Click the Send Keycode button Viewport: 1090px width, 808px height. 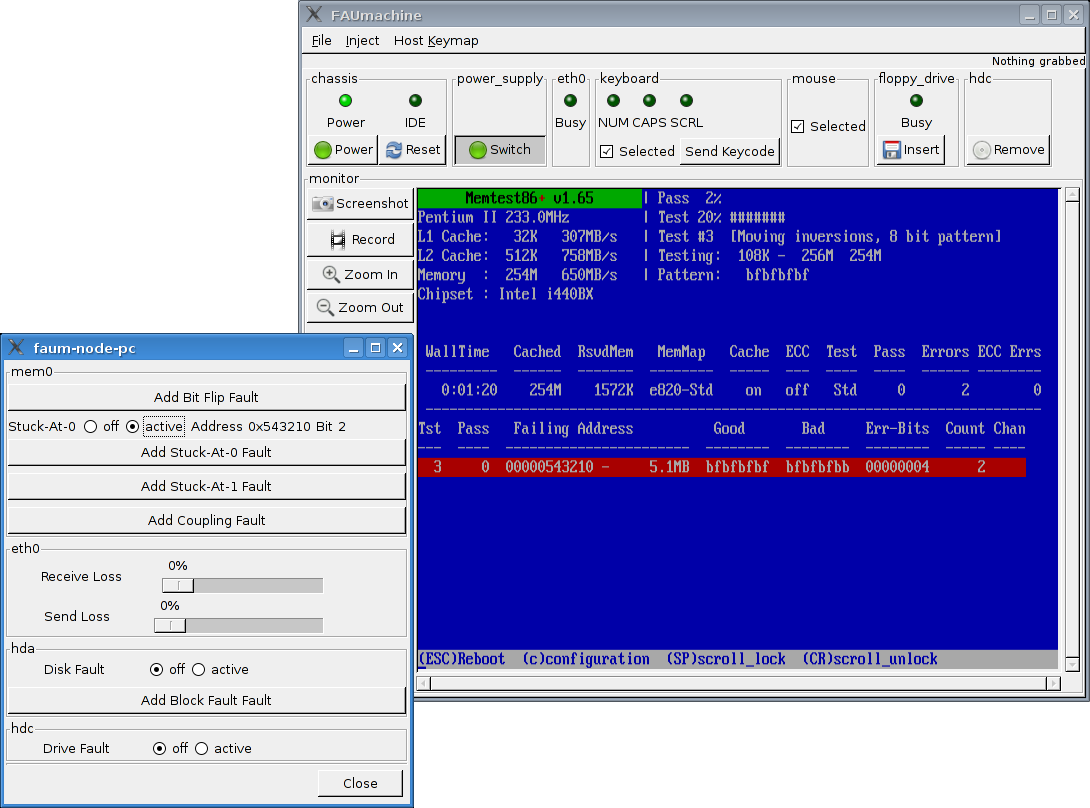tap(729, 152)
